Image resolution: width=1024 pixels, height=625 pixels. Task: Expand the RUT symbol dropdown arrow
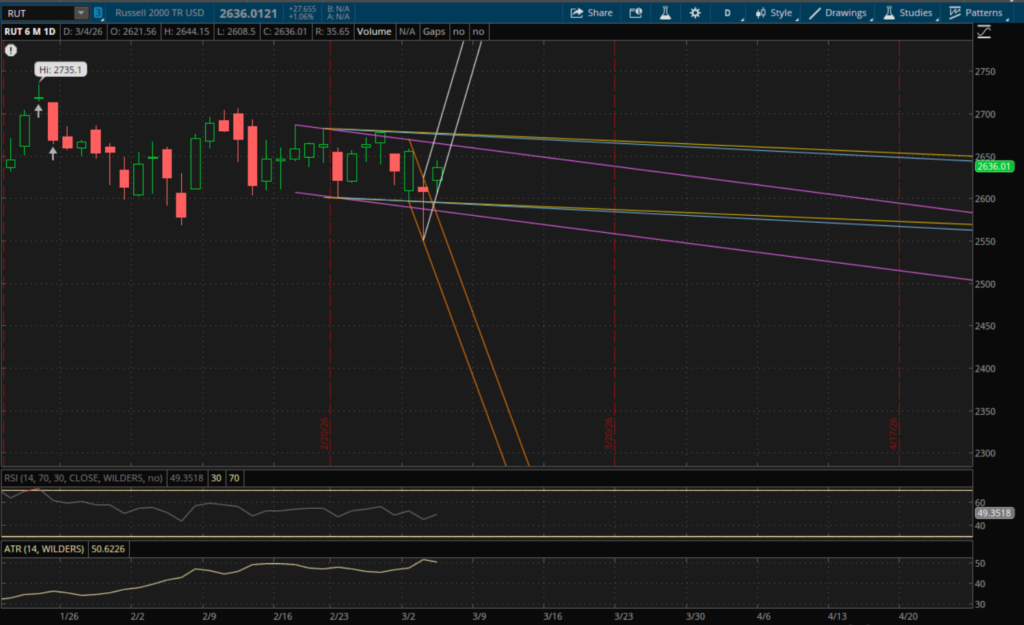pyautogui.click(x=80, y=13)
